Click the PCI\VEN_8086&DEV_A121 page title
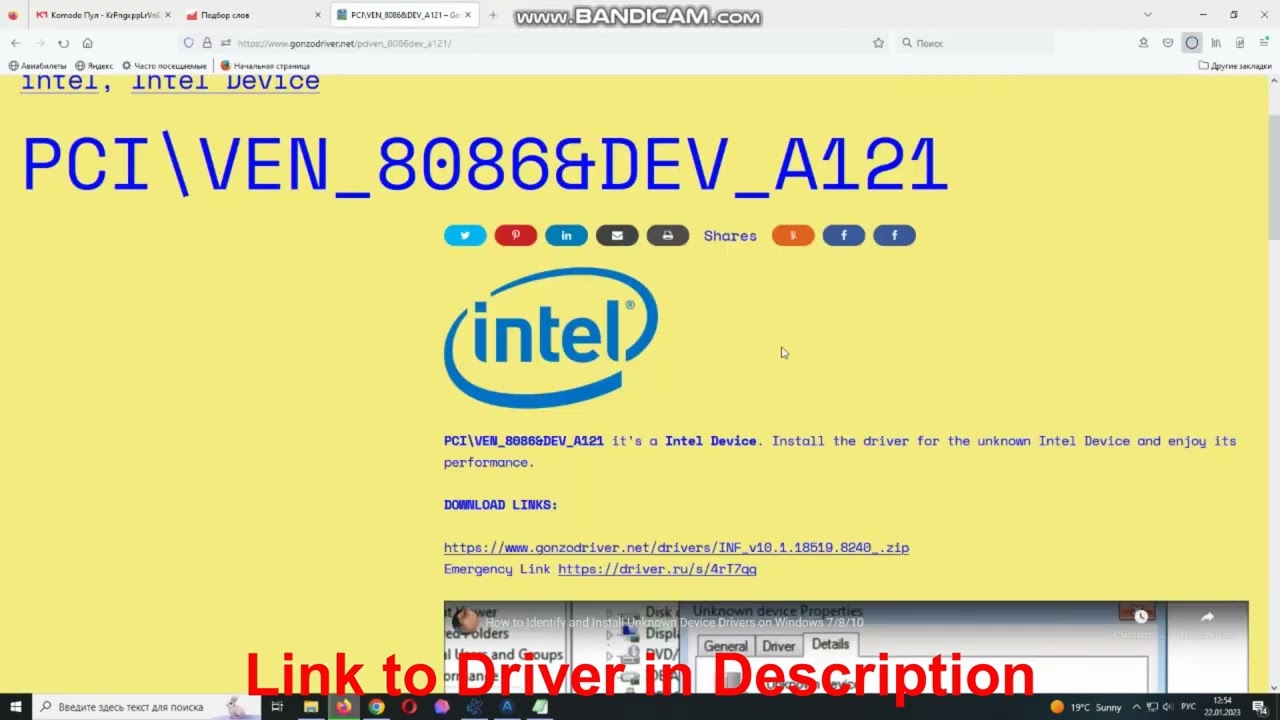The image size is (1280, 720). (485, 165)
